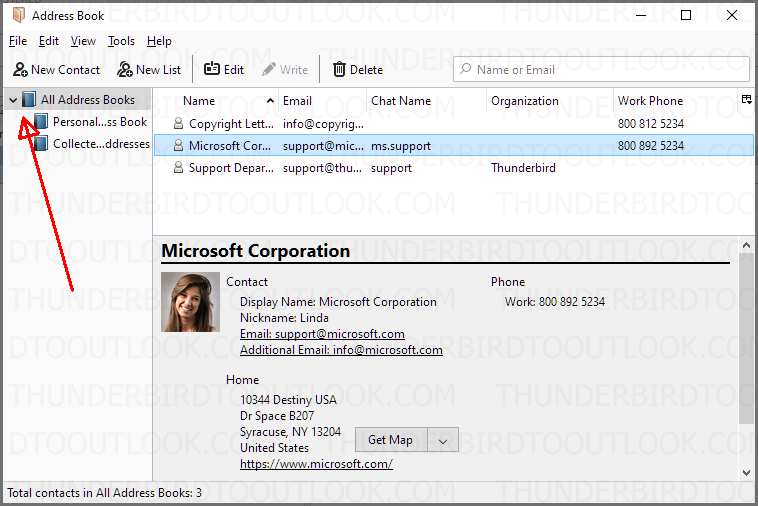Focus the Name or Email search field
758x506 pixels.
click(x=601, y=69)
